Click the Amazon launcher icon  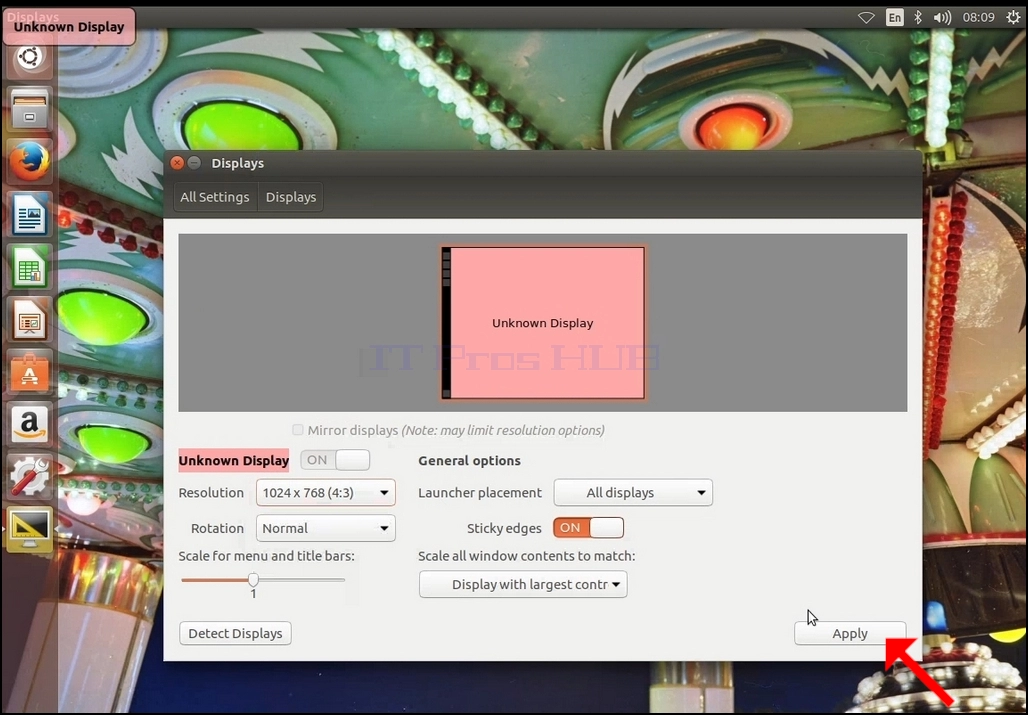(30, 424)
